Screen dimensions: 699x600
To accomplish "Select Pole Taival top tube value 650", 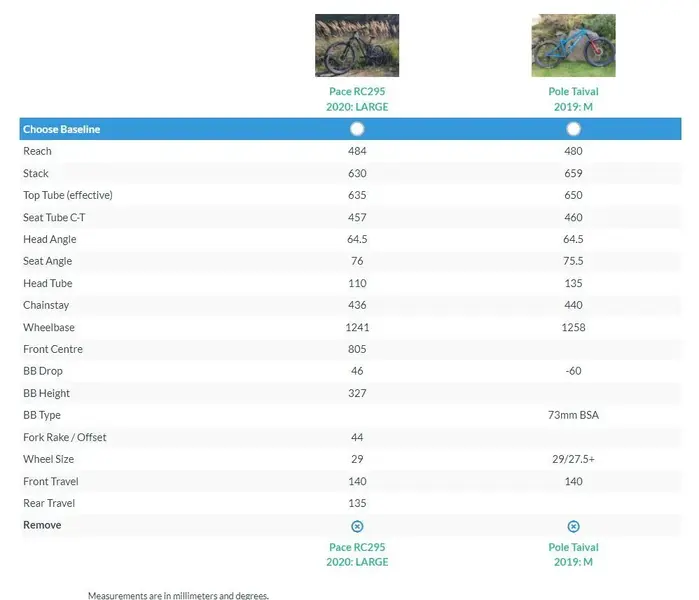I will tap(573, 195).
